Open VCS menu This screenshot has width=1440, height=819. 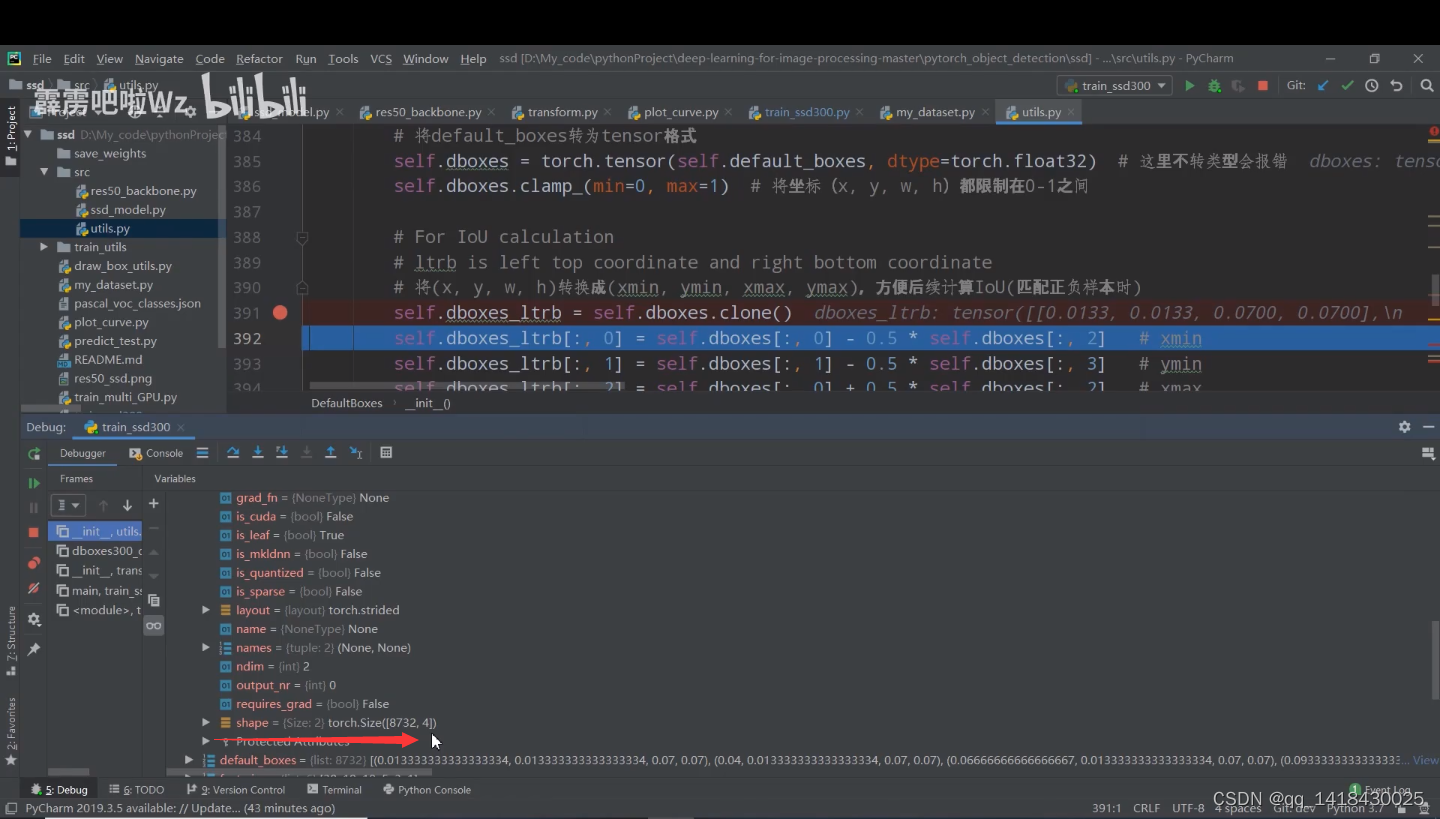(381, 59)
